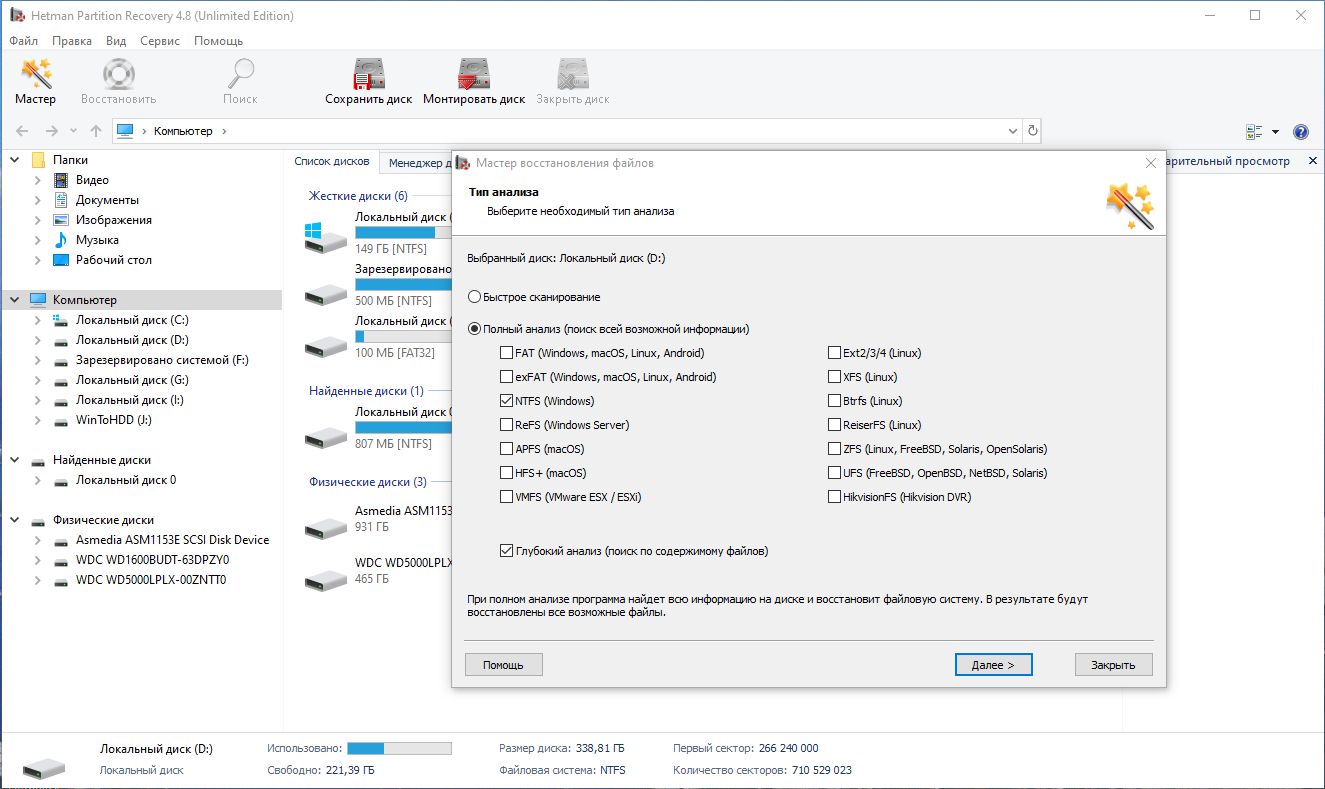
Task: Collapse the Компьютер tree node
Action: [15, 300]
